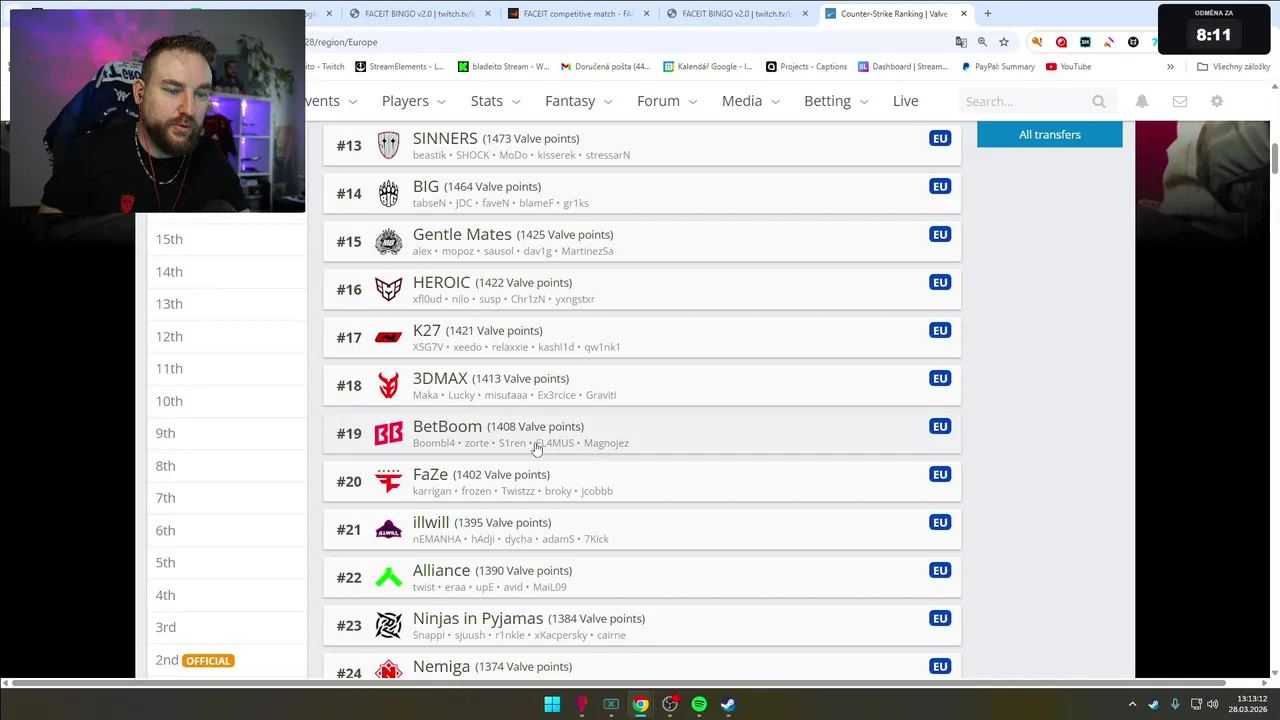
Task: Bookmark this page with the star icon
Action: [x=1004, y=42]
